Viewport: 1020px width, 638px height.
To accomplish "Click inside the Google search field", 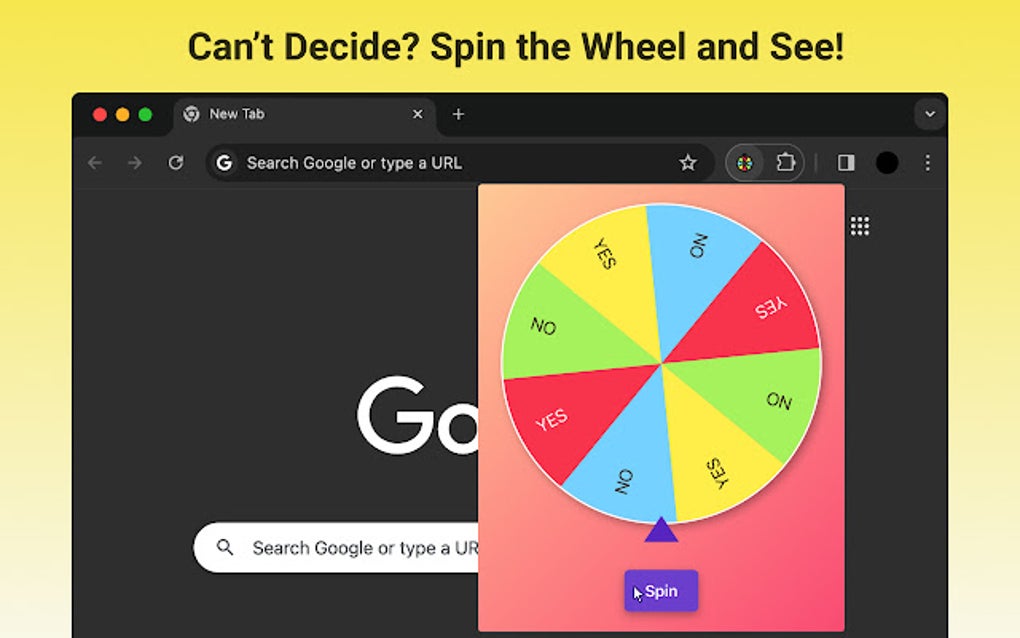I will click(330, 547).
